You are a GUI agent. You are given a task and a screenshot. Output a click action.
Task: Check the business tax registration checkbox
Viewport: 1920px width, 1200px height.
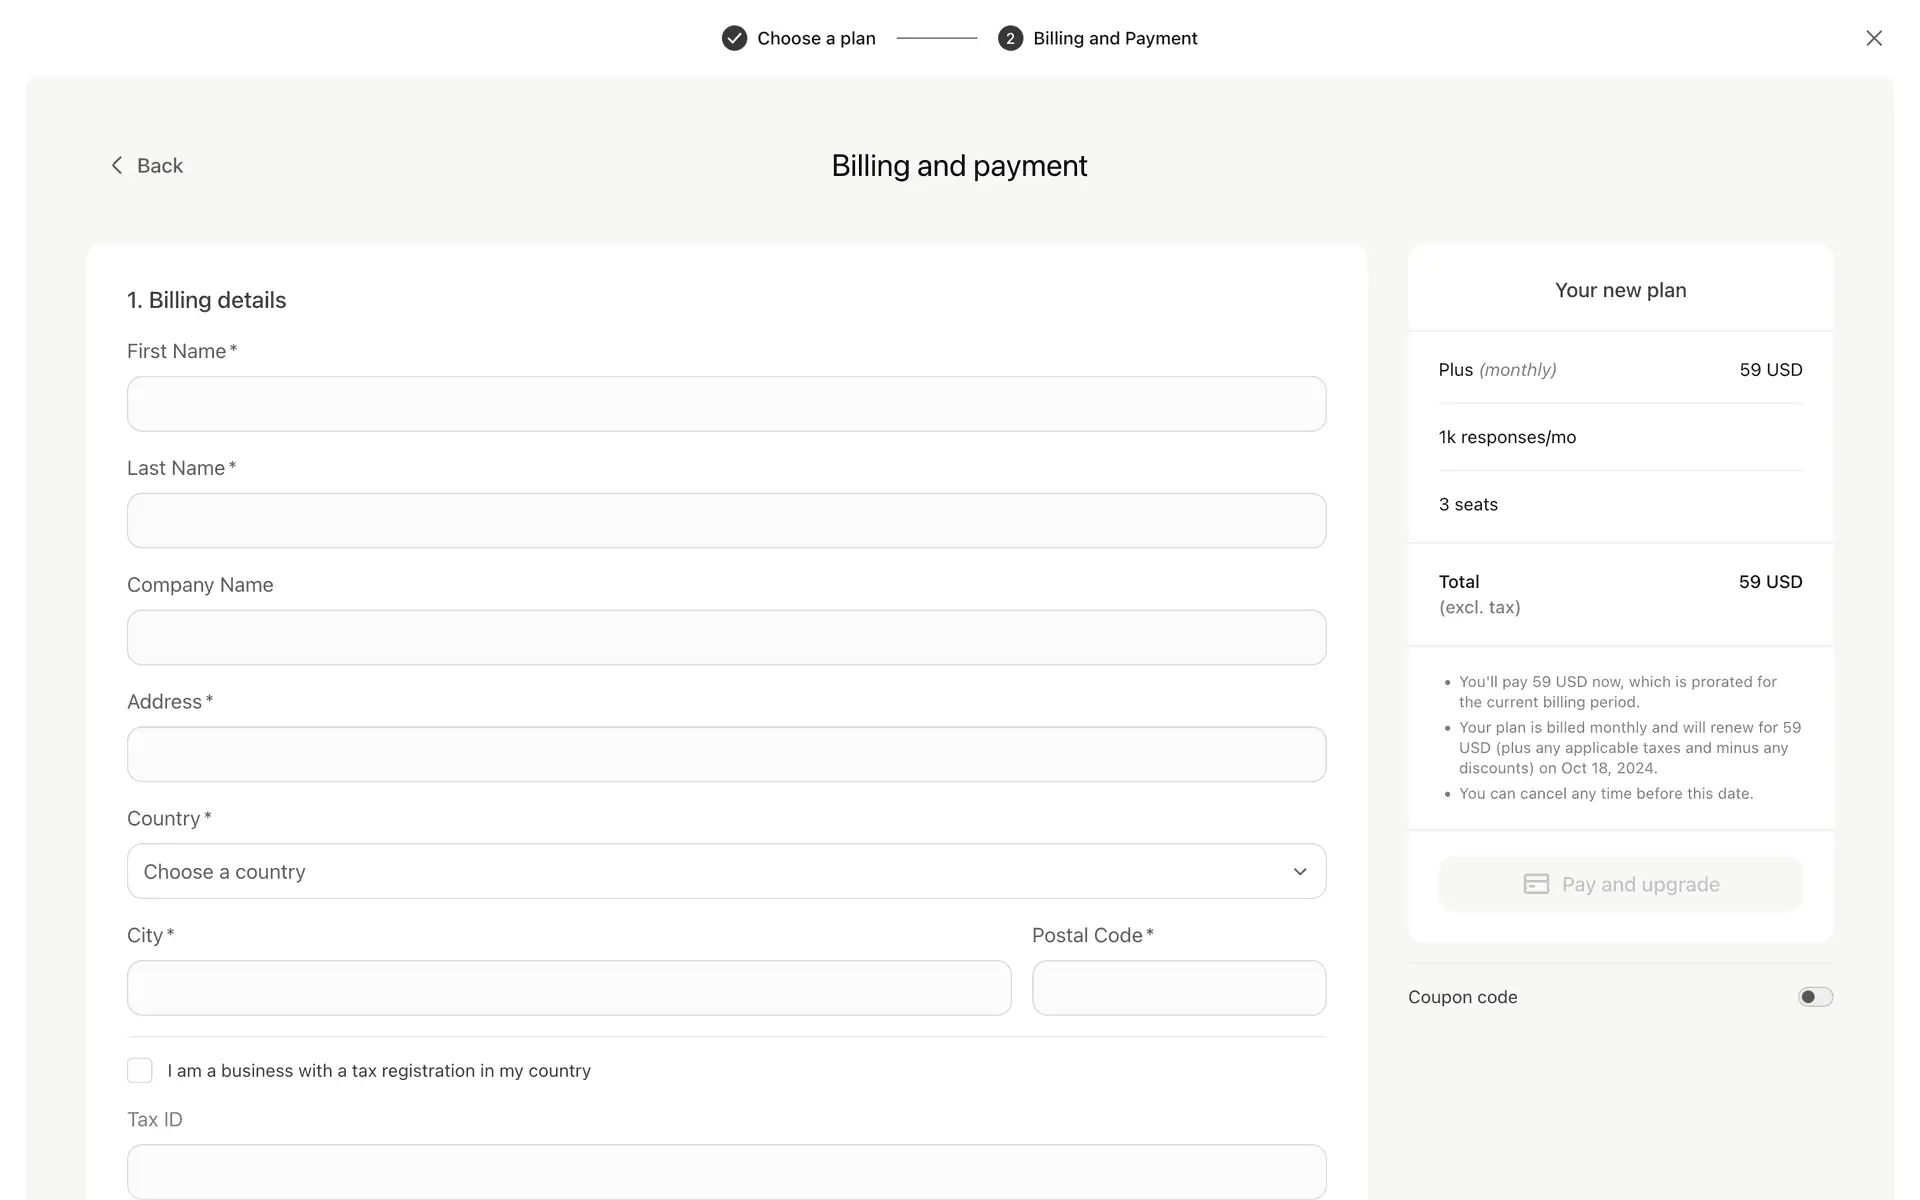[x=140, y=1070]
